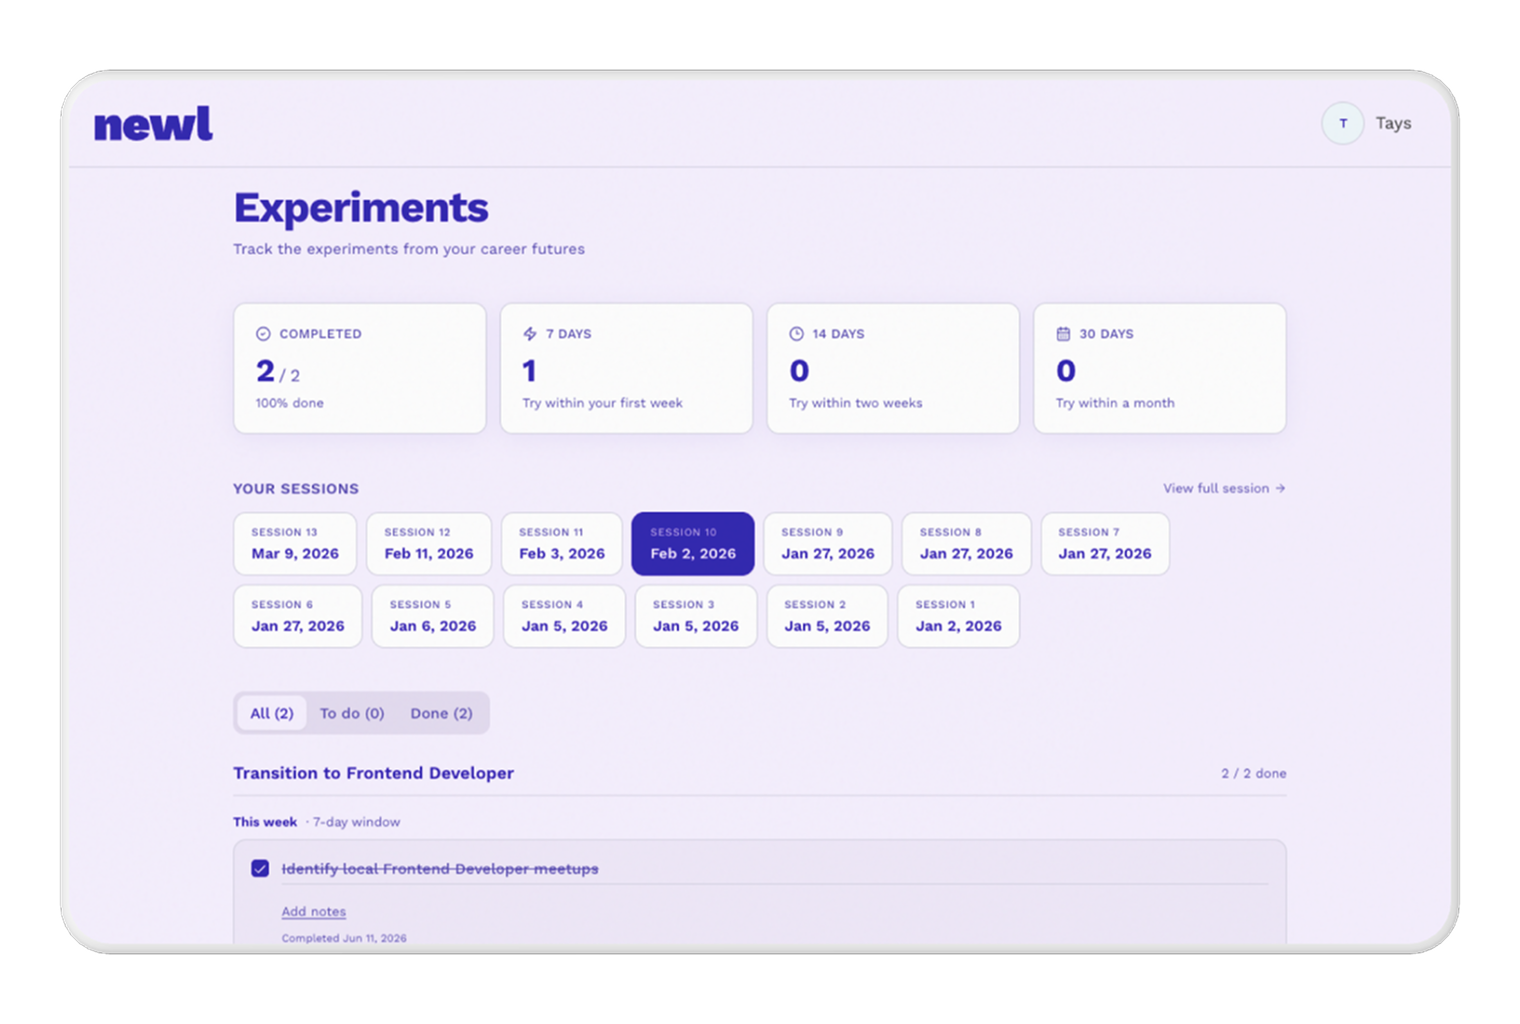Switch to the Done (2) tab
The width and height of the screenshot is (1520, 1024).
coord(441,713)
